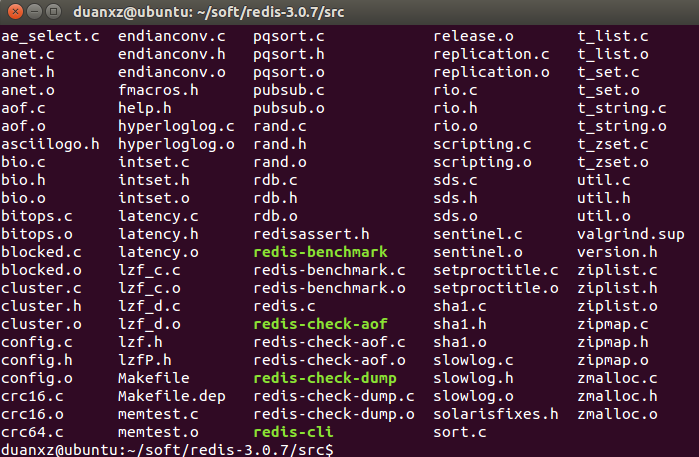Click the ae_select.c file name
This screenshot has width=699, height=457.
pyautogui.click(x=50, y=37)
